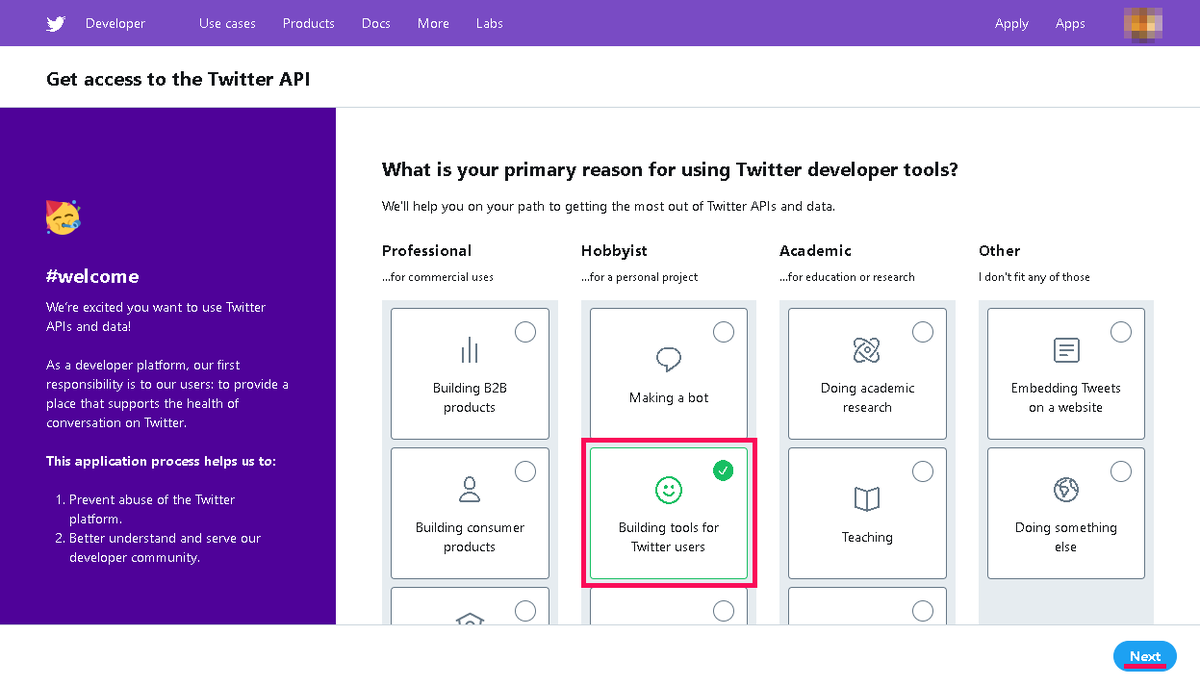Click the Teaching label text
The width and height of the screenshot is (1200, 686).
tap(867, 537)
